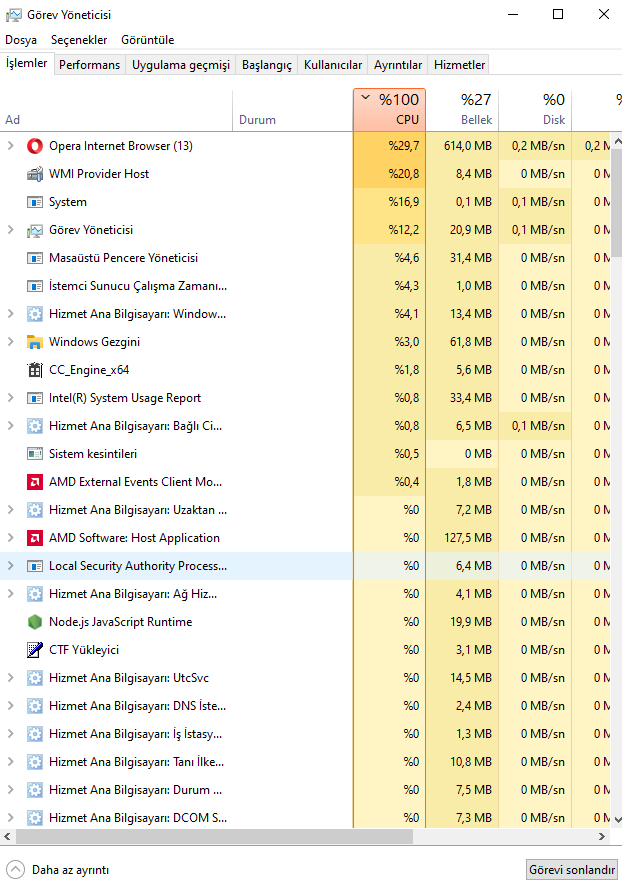Click the Görev Yöneticisi title bar icon
The width and height of the screenshot is (622, 886).
pyautogui.click(x=14, y=15)
